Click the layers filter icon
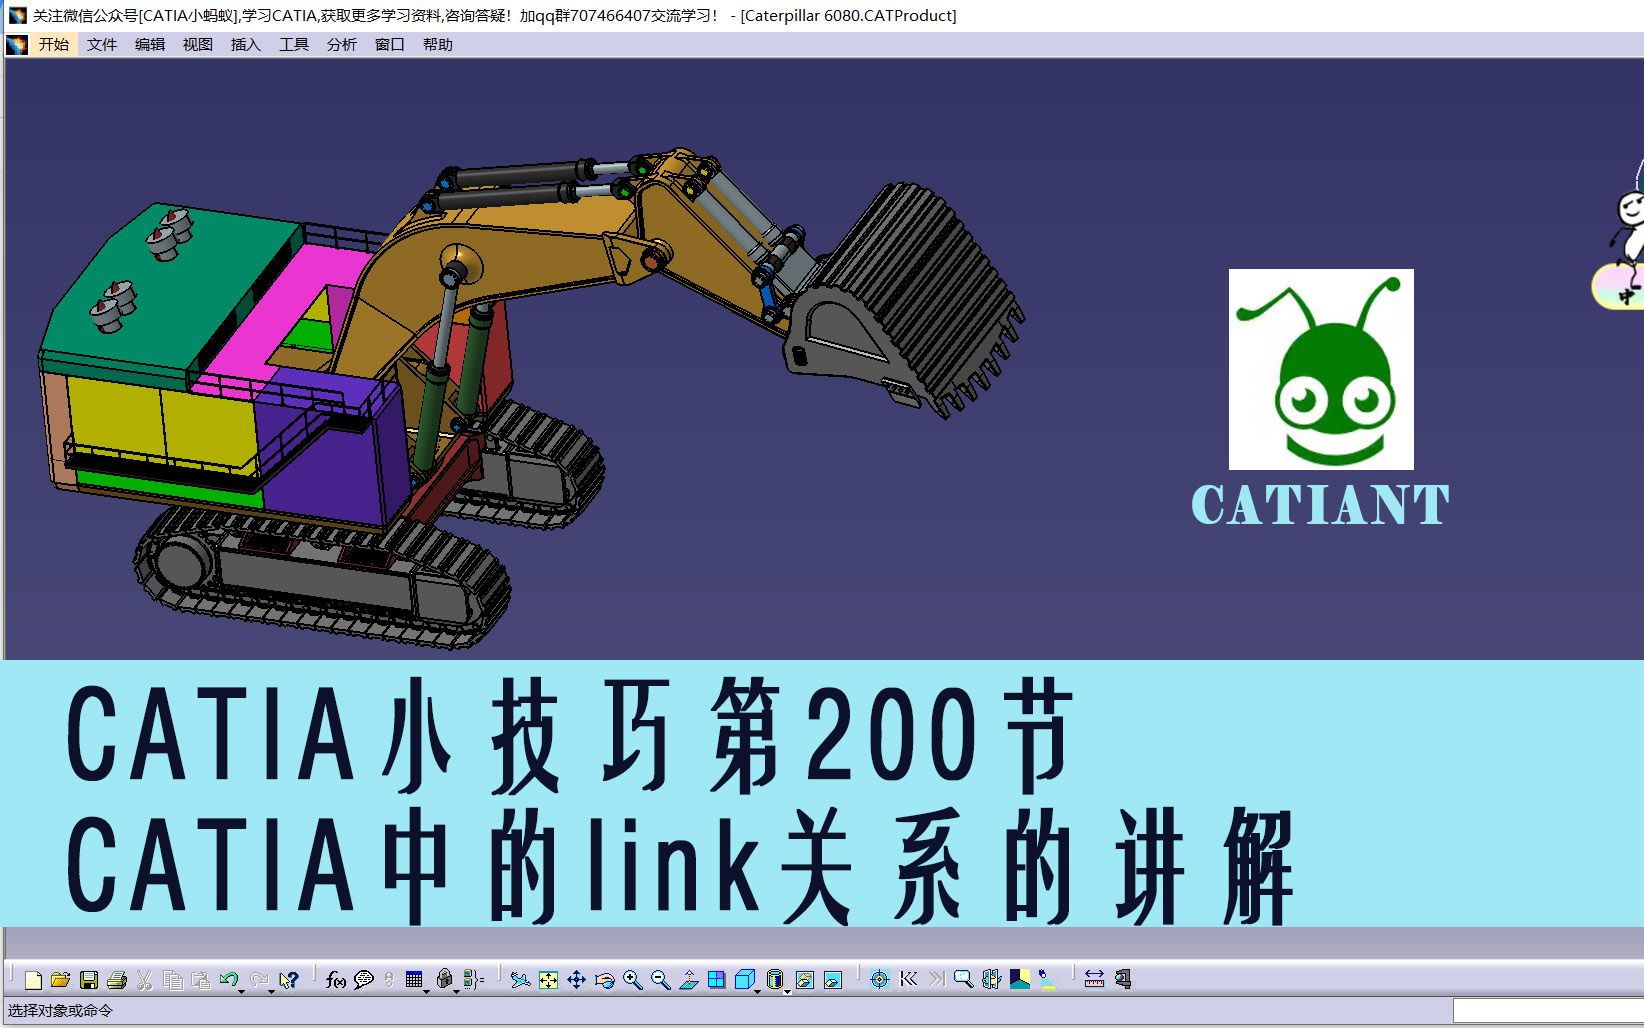 991,980
